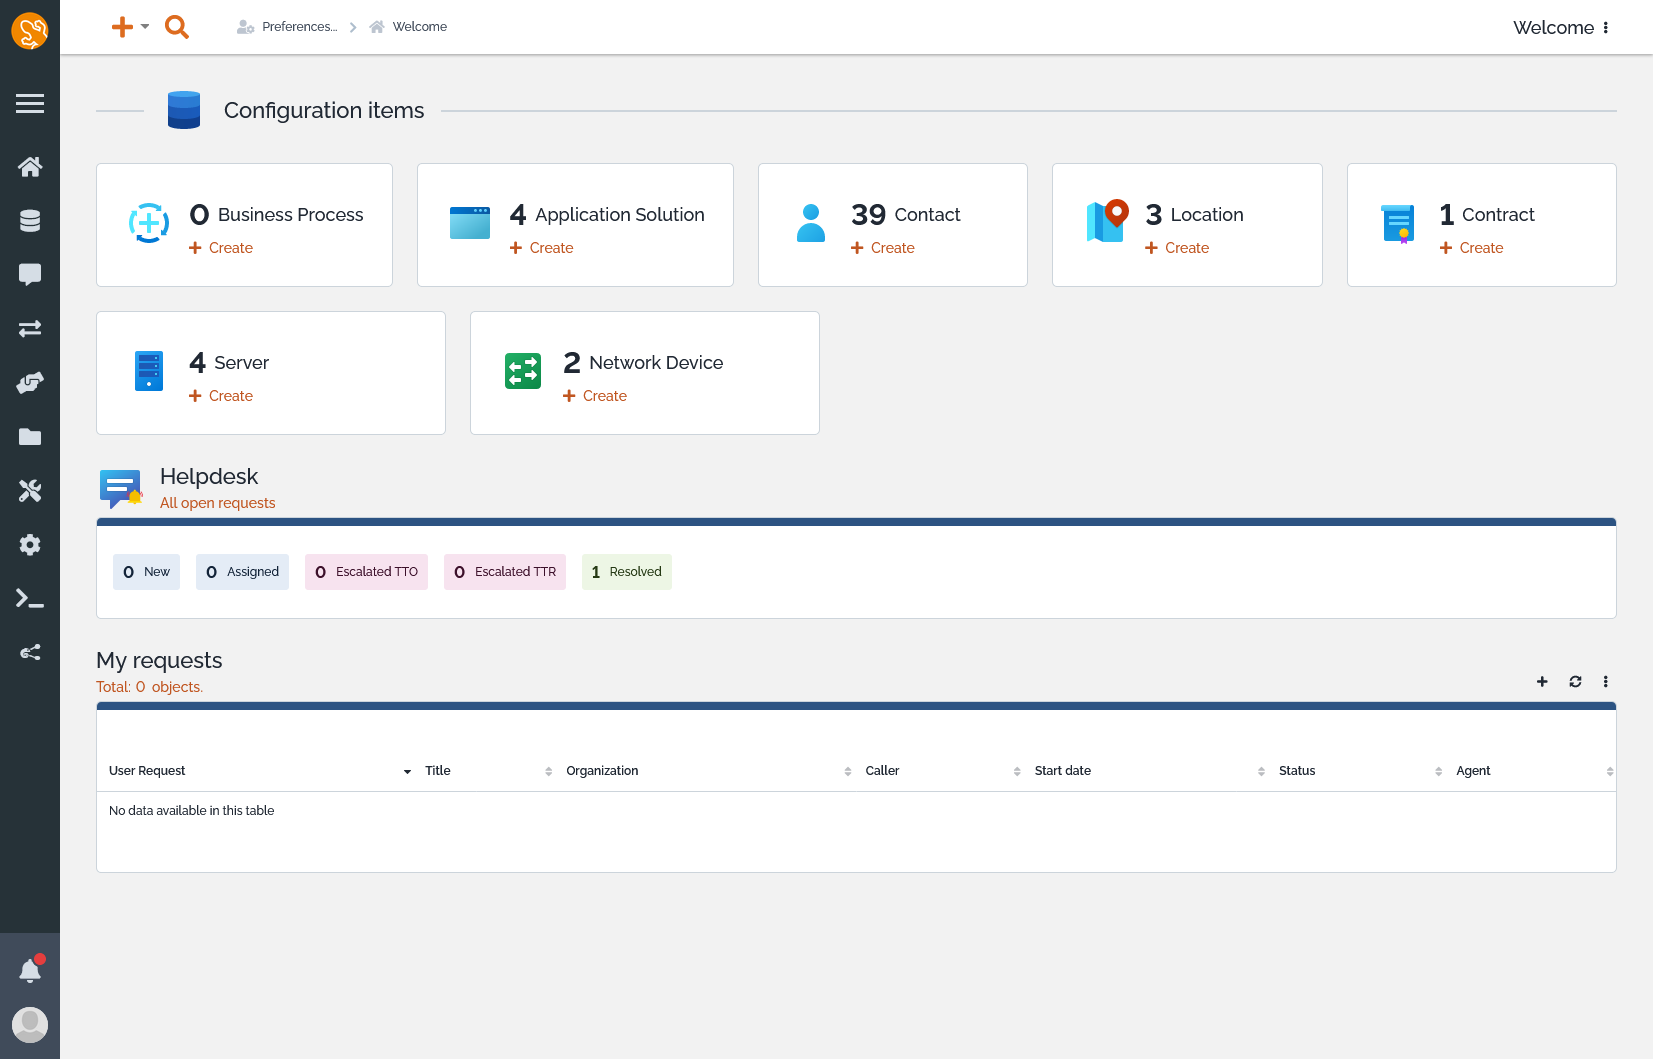
Task: Select the Resolved requests badge
Action: point(626,572)
